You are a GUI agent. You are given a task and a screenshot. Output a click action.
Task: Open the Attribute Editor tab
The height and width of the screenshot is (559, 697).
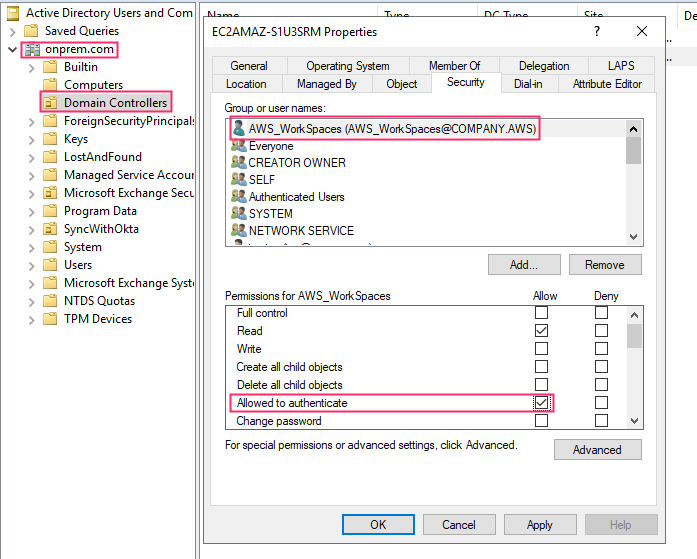[607, 84]
